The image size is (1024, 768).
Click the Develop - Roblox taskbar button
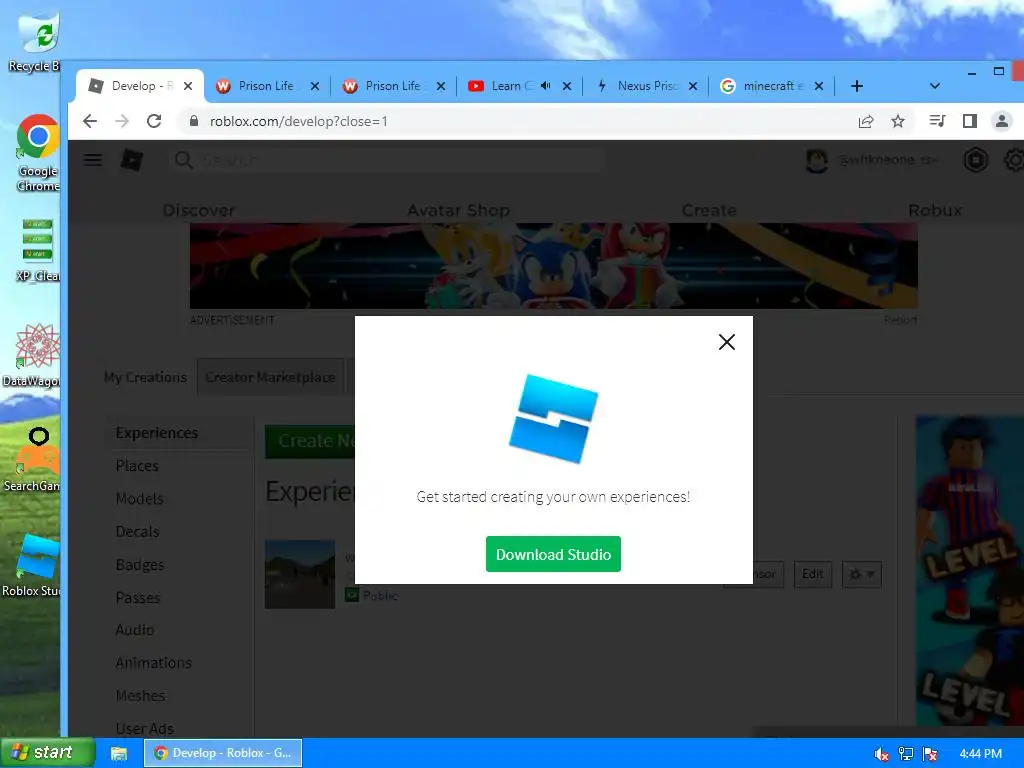click(223, 753)
